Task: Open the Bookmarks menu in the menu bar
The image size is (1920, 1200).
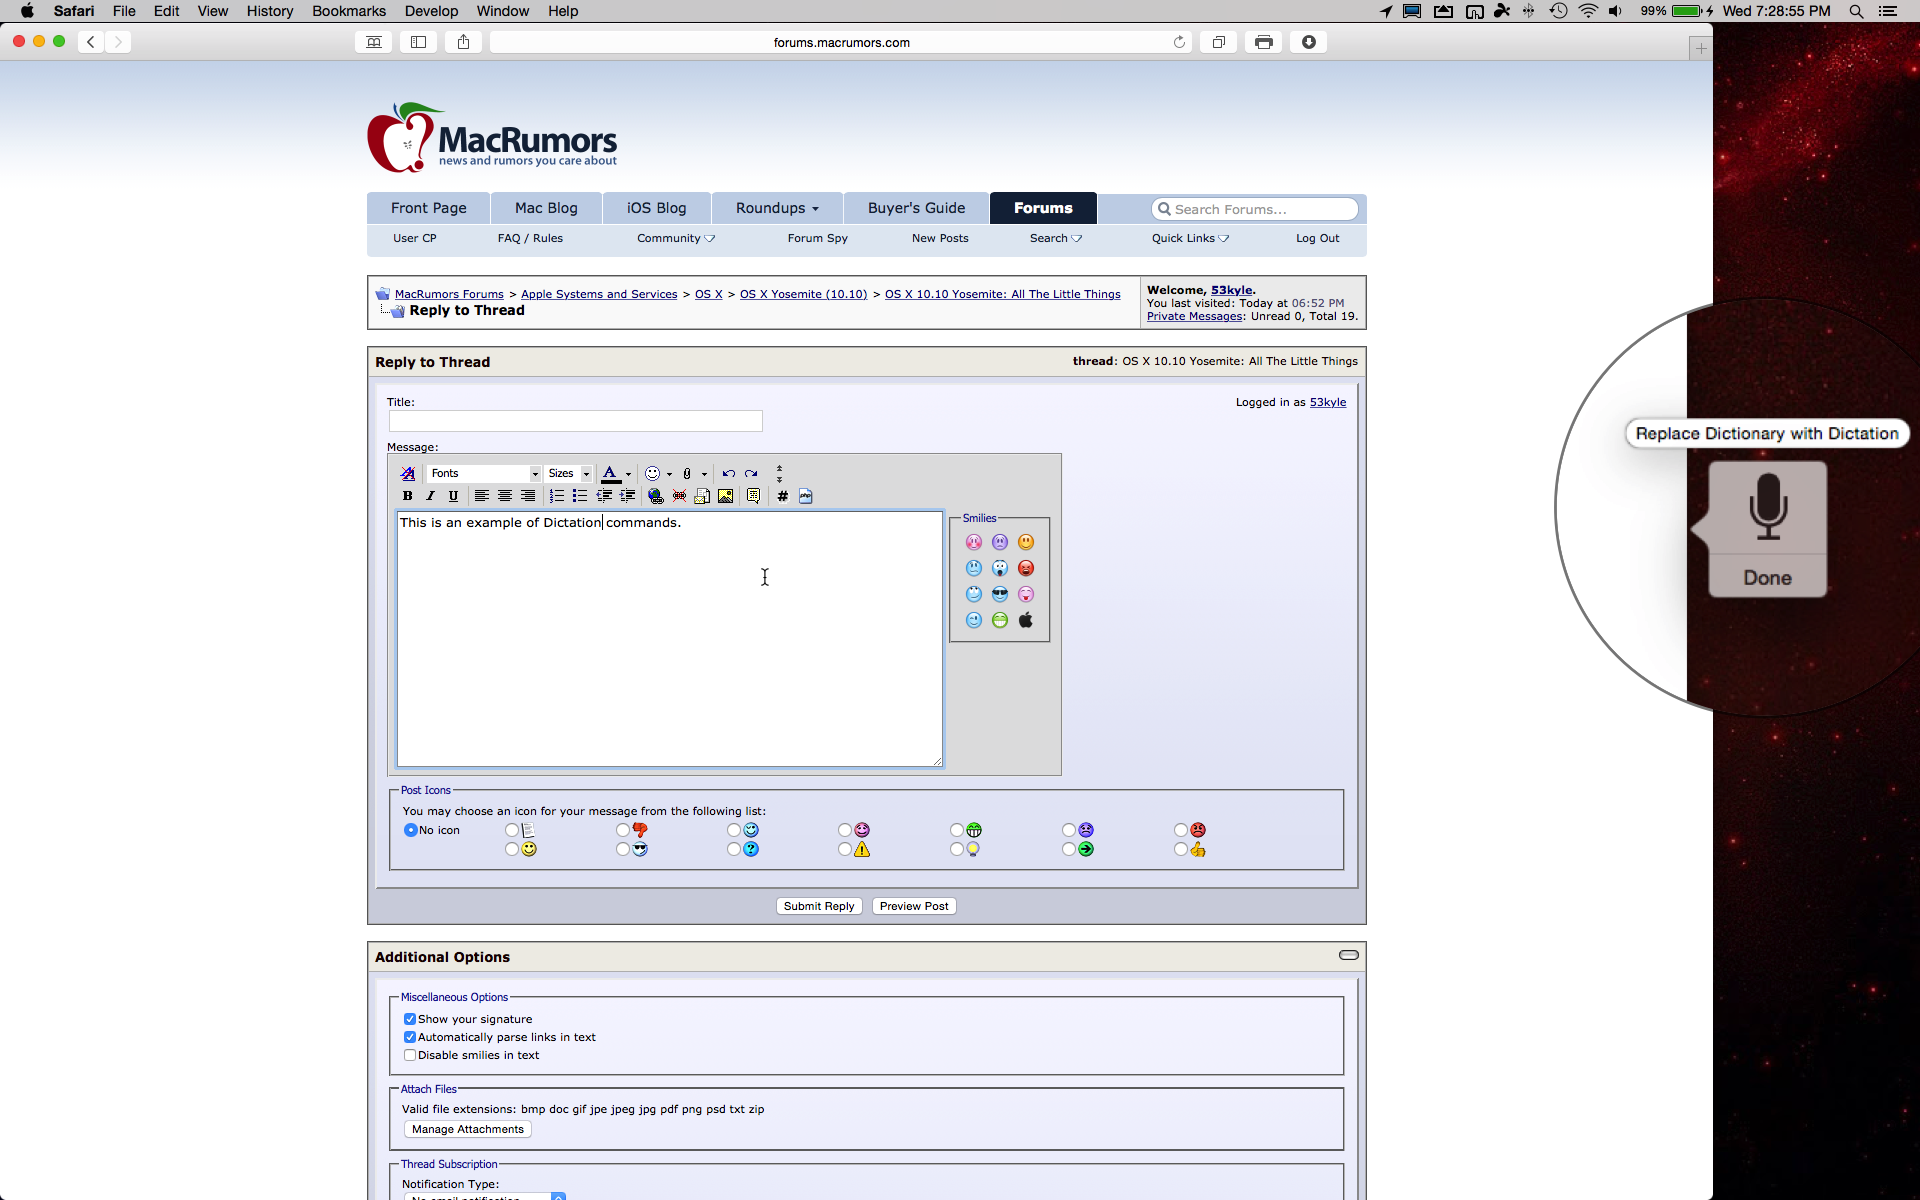Action: coord(349,11)
